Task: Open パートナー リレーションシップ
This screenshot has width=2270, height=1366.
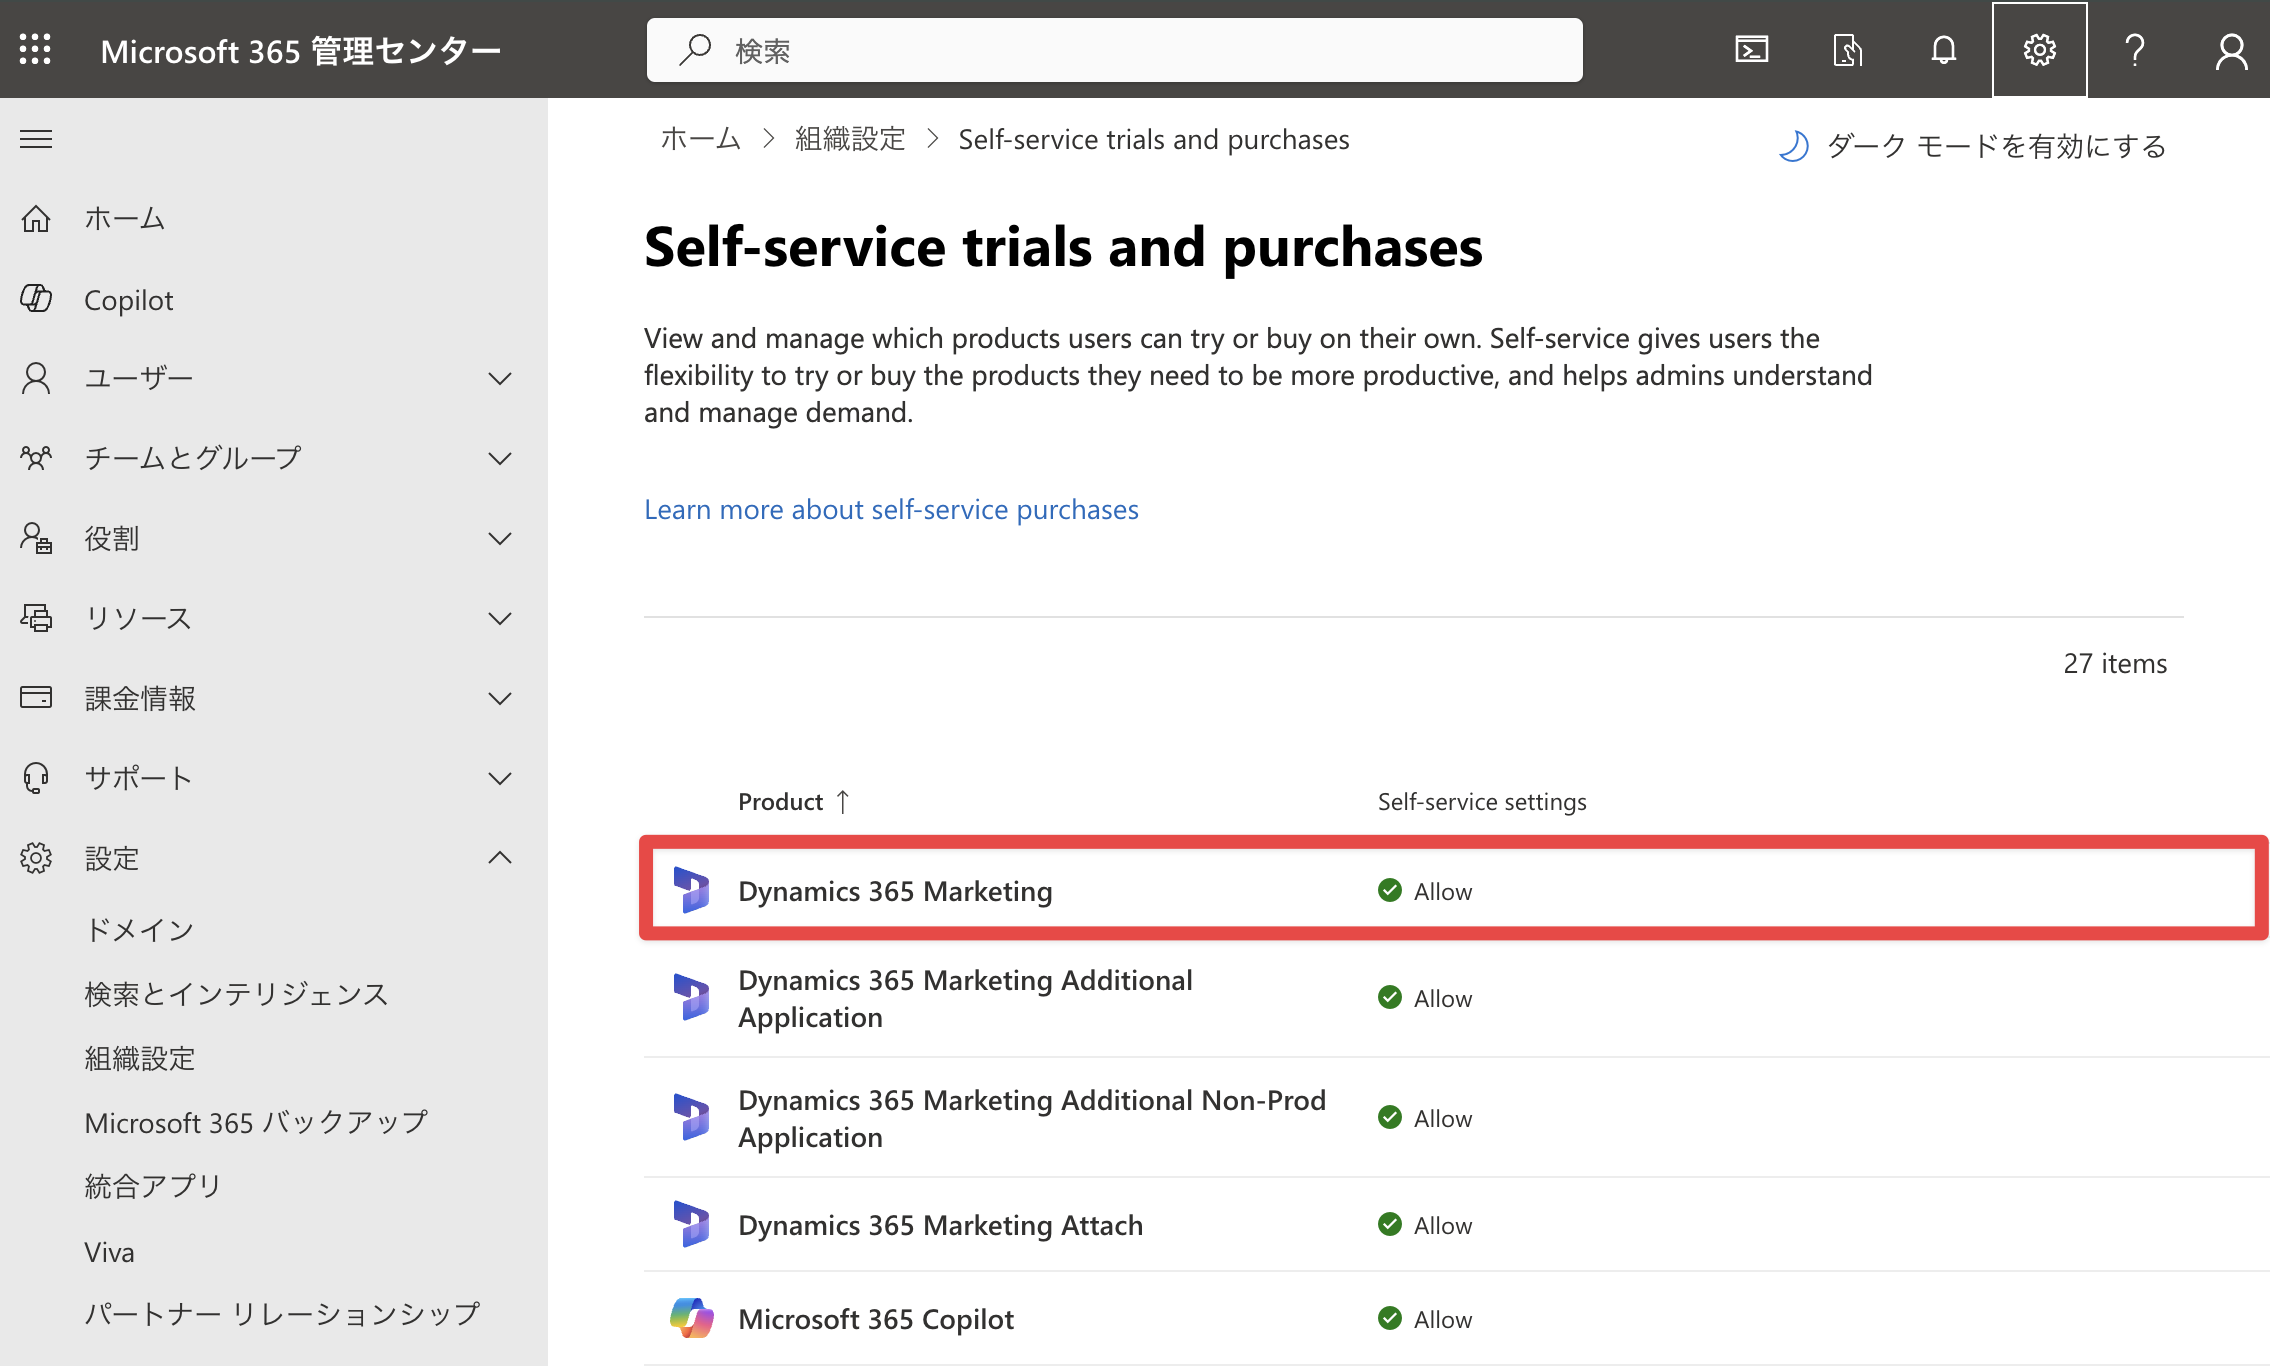Action: click(x=282, y=1314)
